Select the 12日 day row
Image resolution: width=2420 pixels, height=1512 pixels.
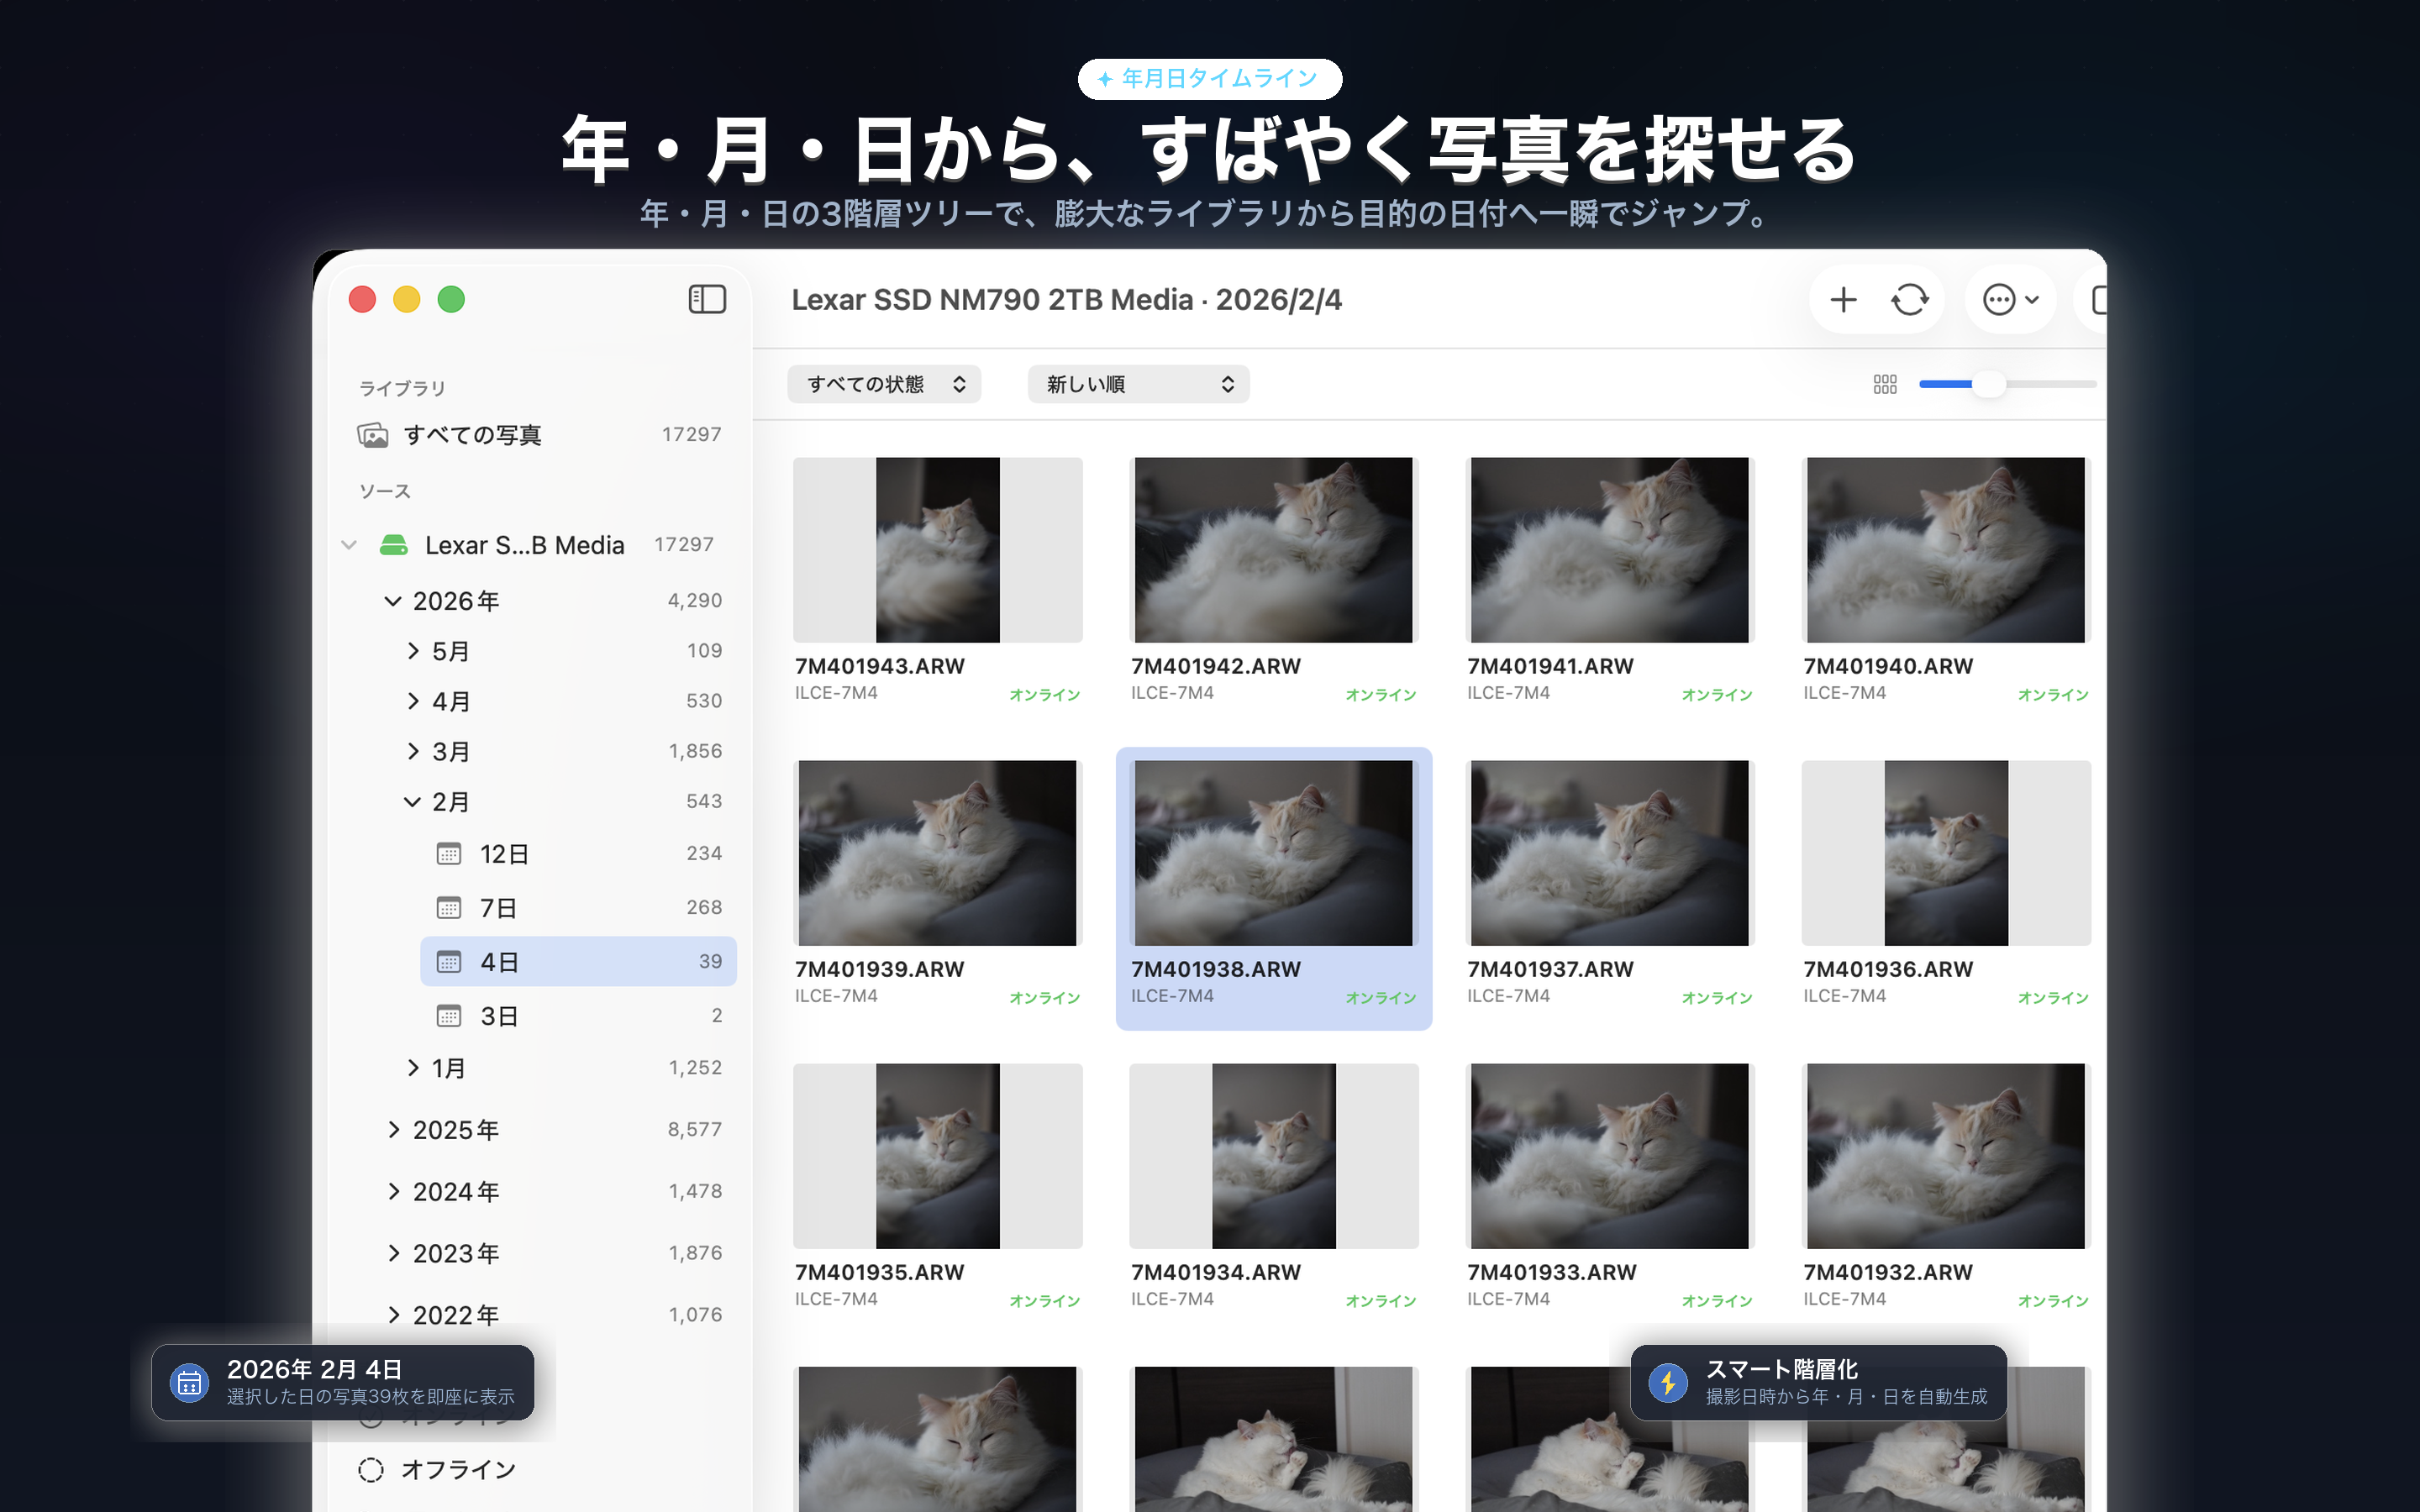pos(578,853)
